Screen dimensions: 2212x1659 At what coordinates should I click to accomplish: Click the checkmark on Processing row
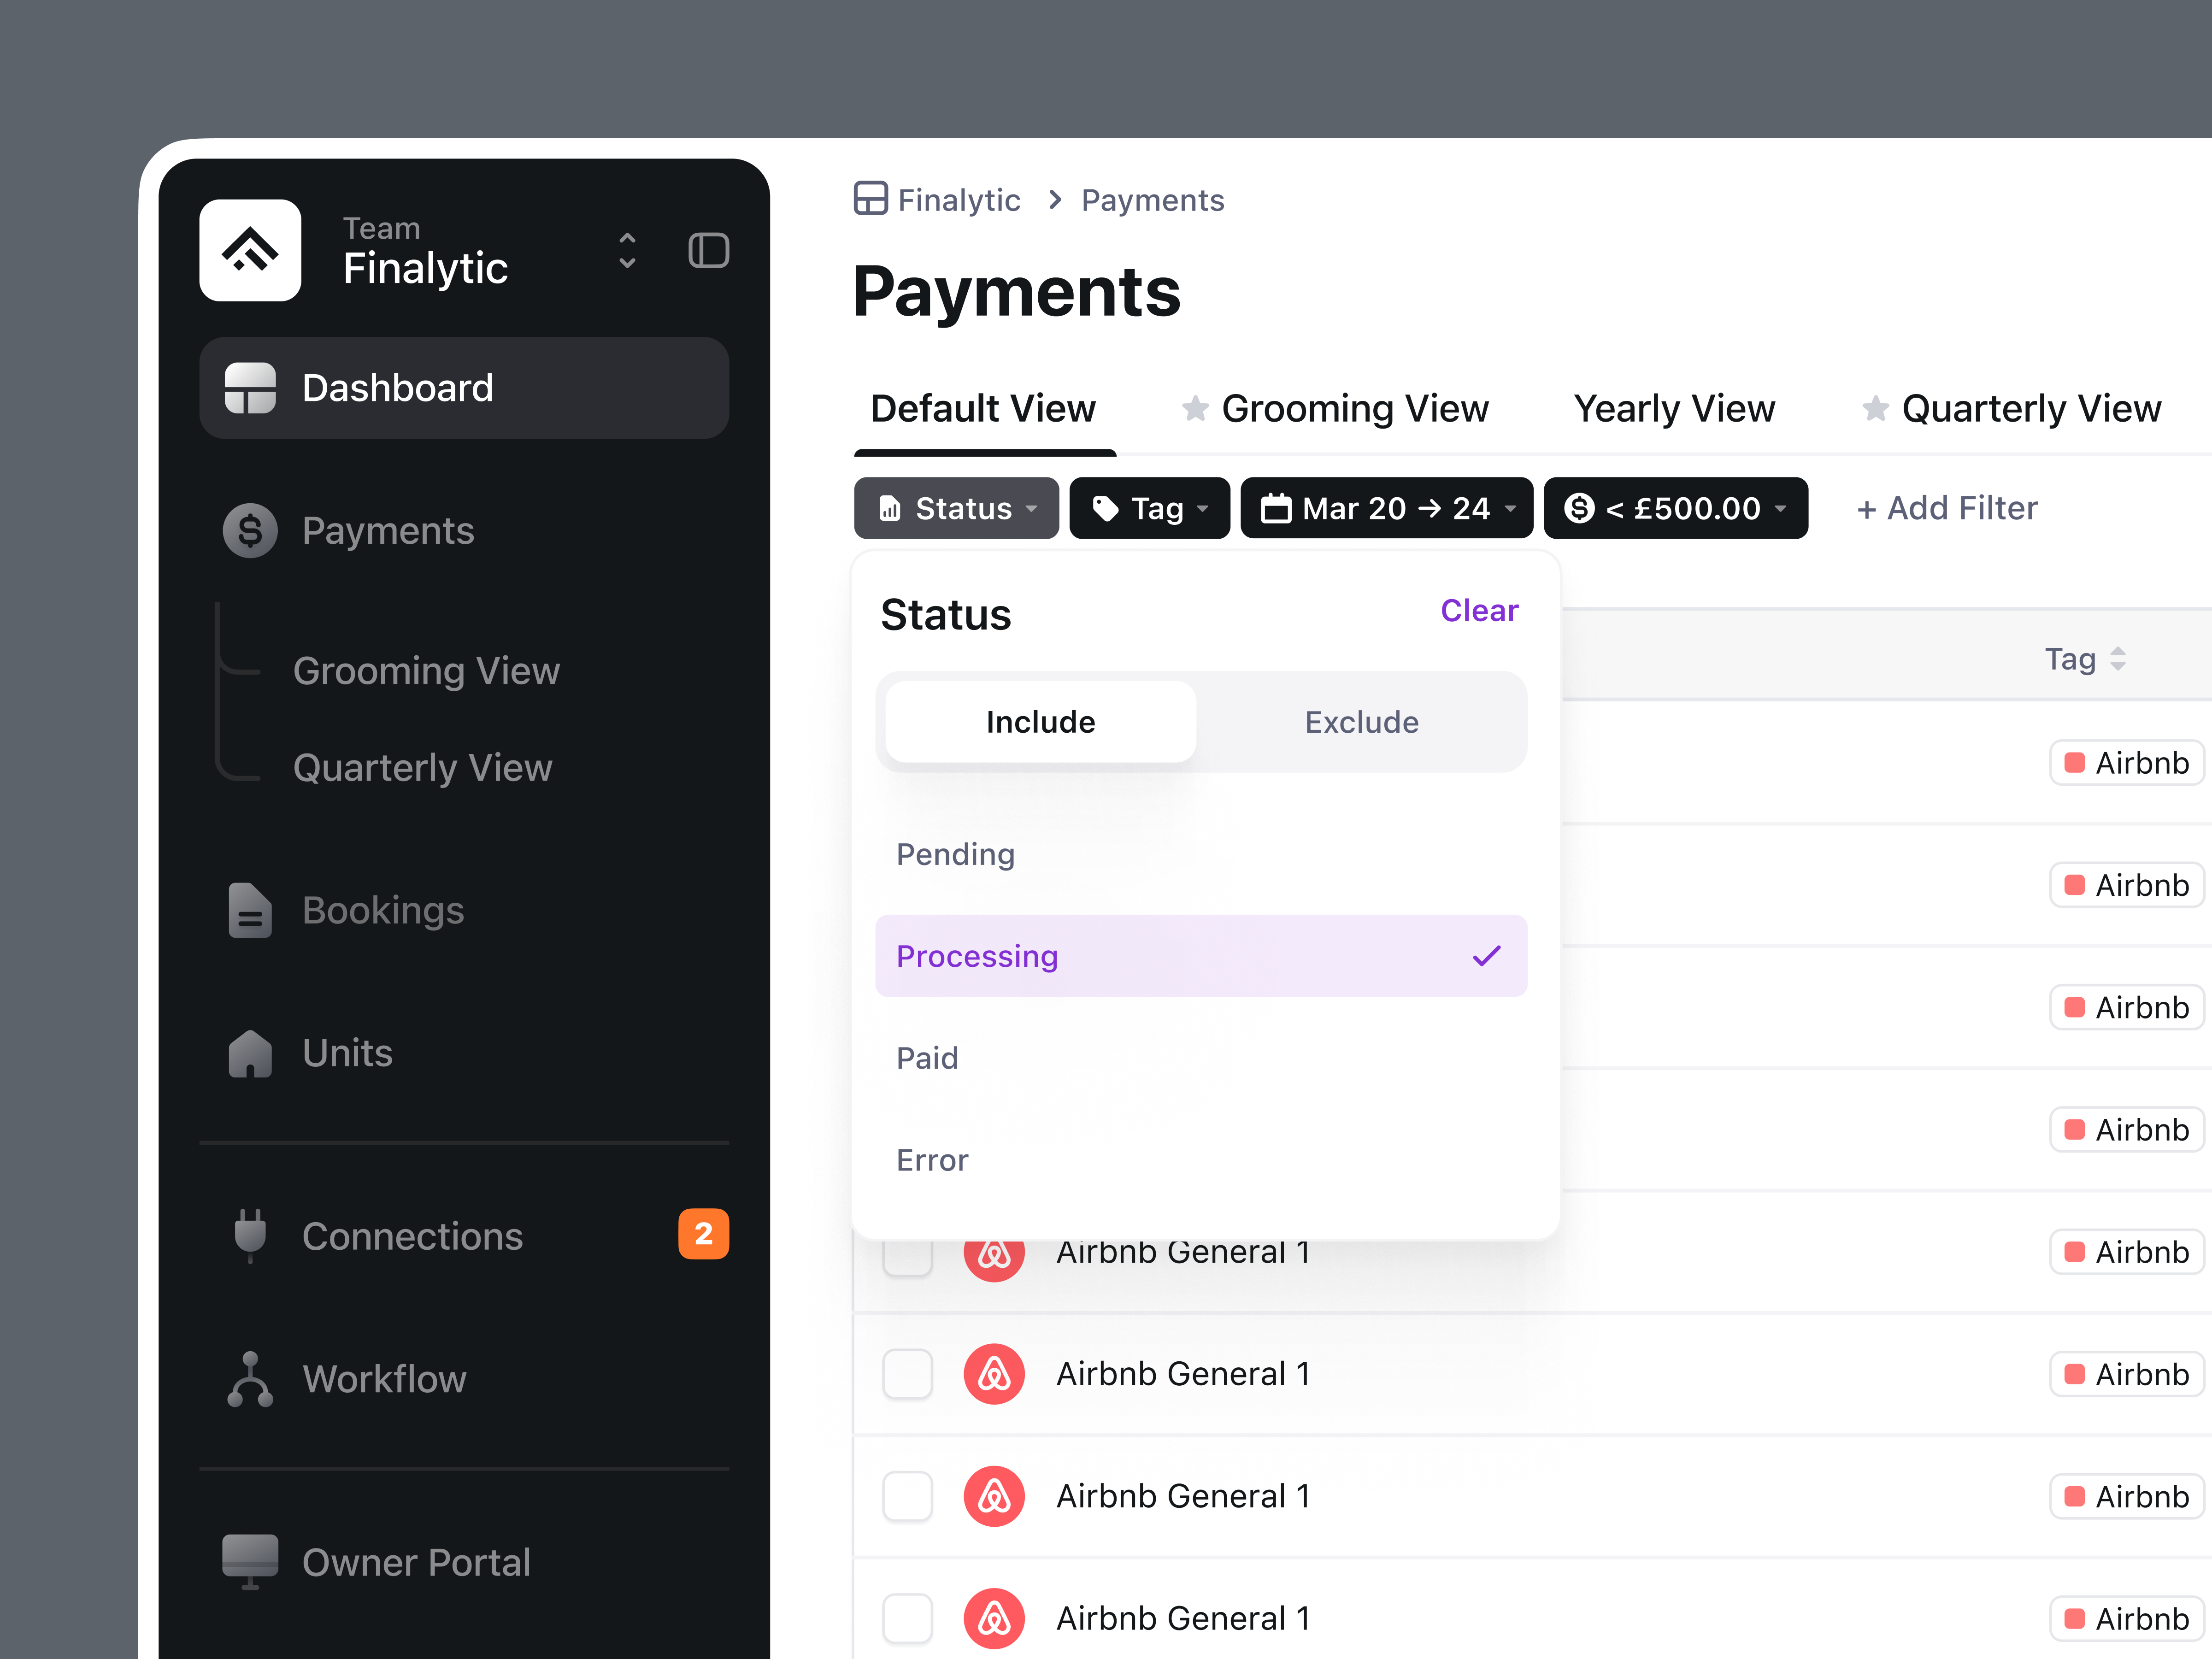click(1486, 956)
